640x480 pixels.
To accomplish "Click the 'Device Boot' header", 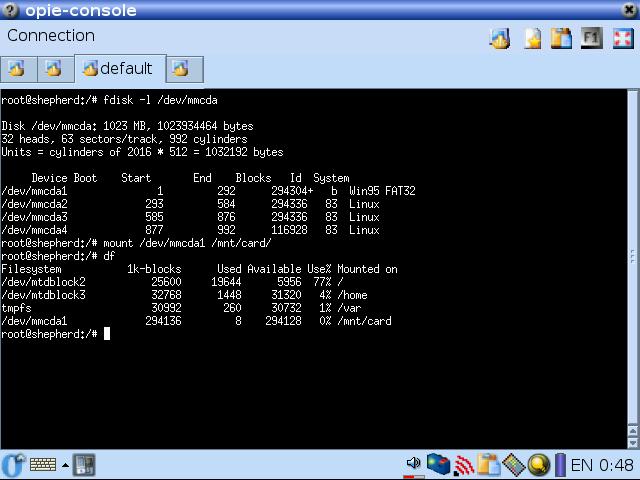I will tap(64, 178).
